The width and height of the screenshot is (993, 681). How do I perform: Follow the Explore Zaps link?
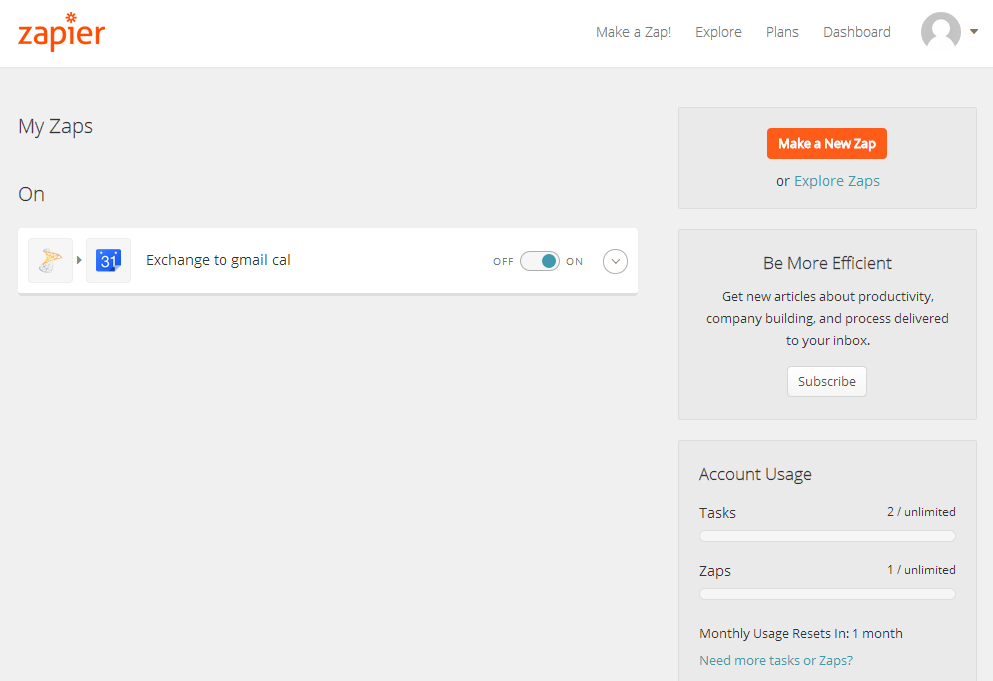coord(837,181)
